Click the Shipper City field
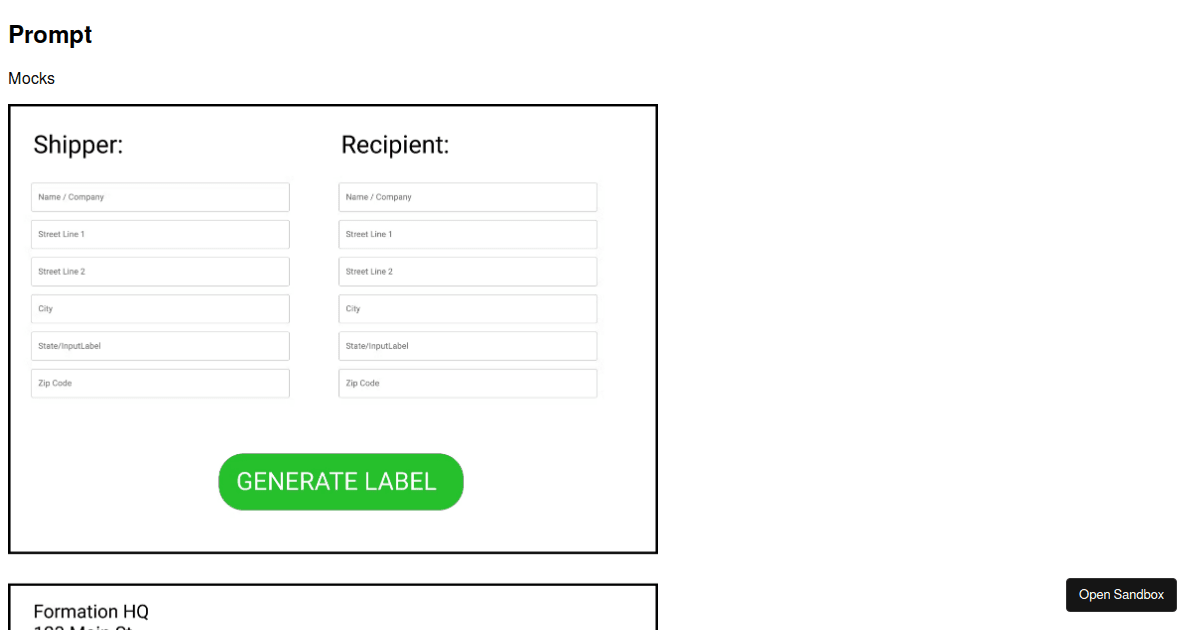The image size is (1200, 630). tap(160, 308)
